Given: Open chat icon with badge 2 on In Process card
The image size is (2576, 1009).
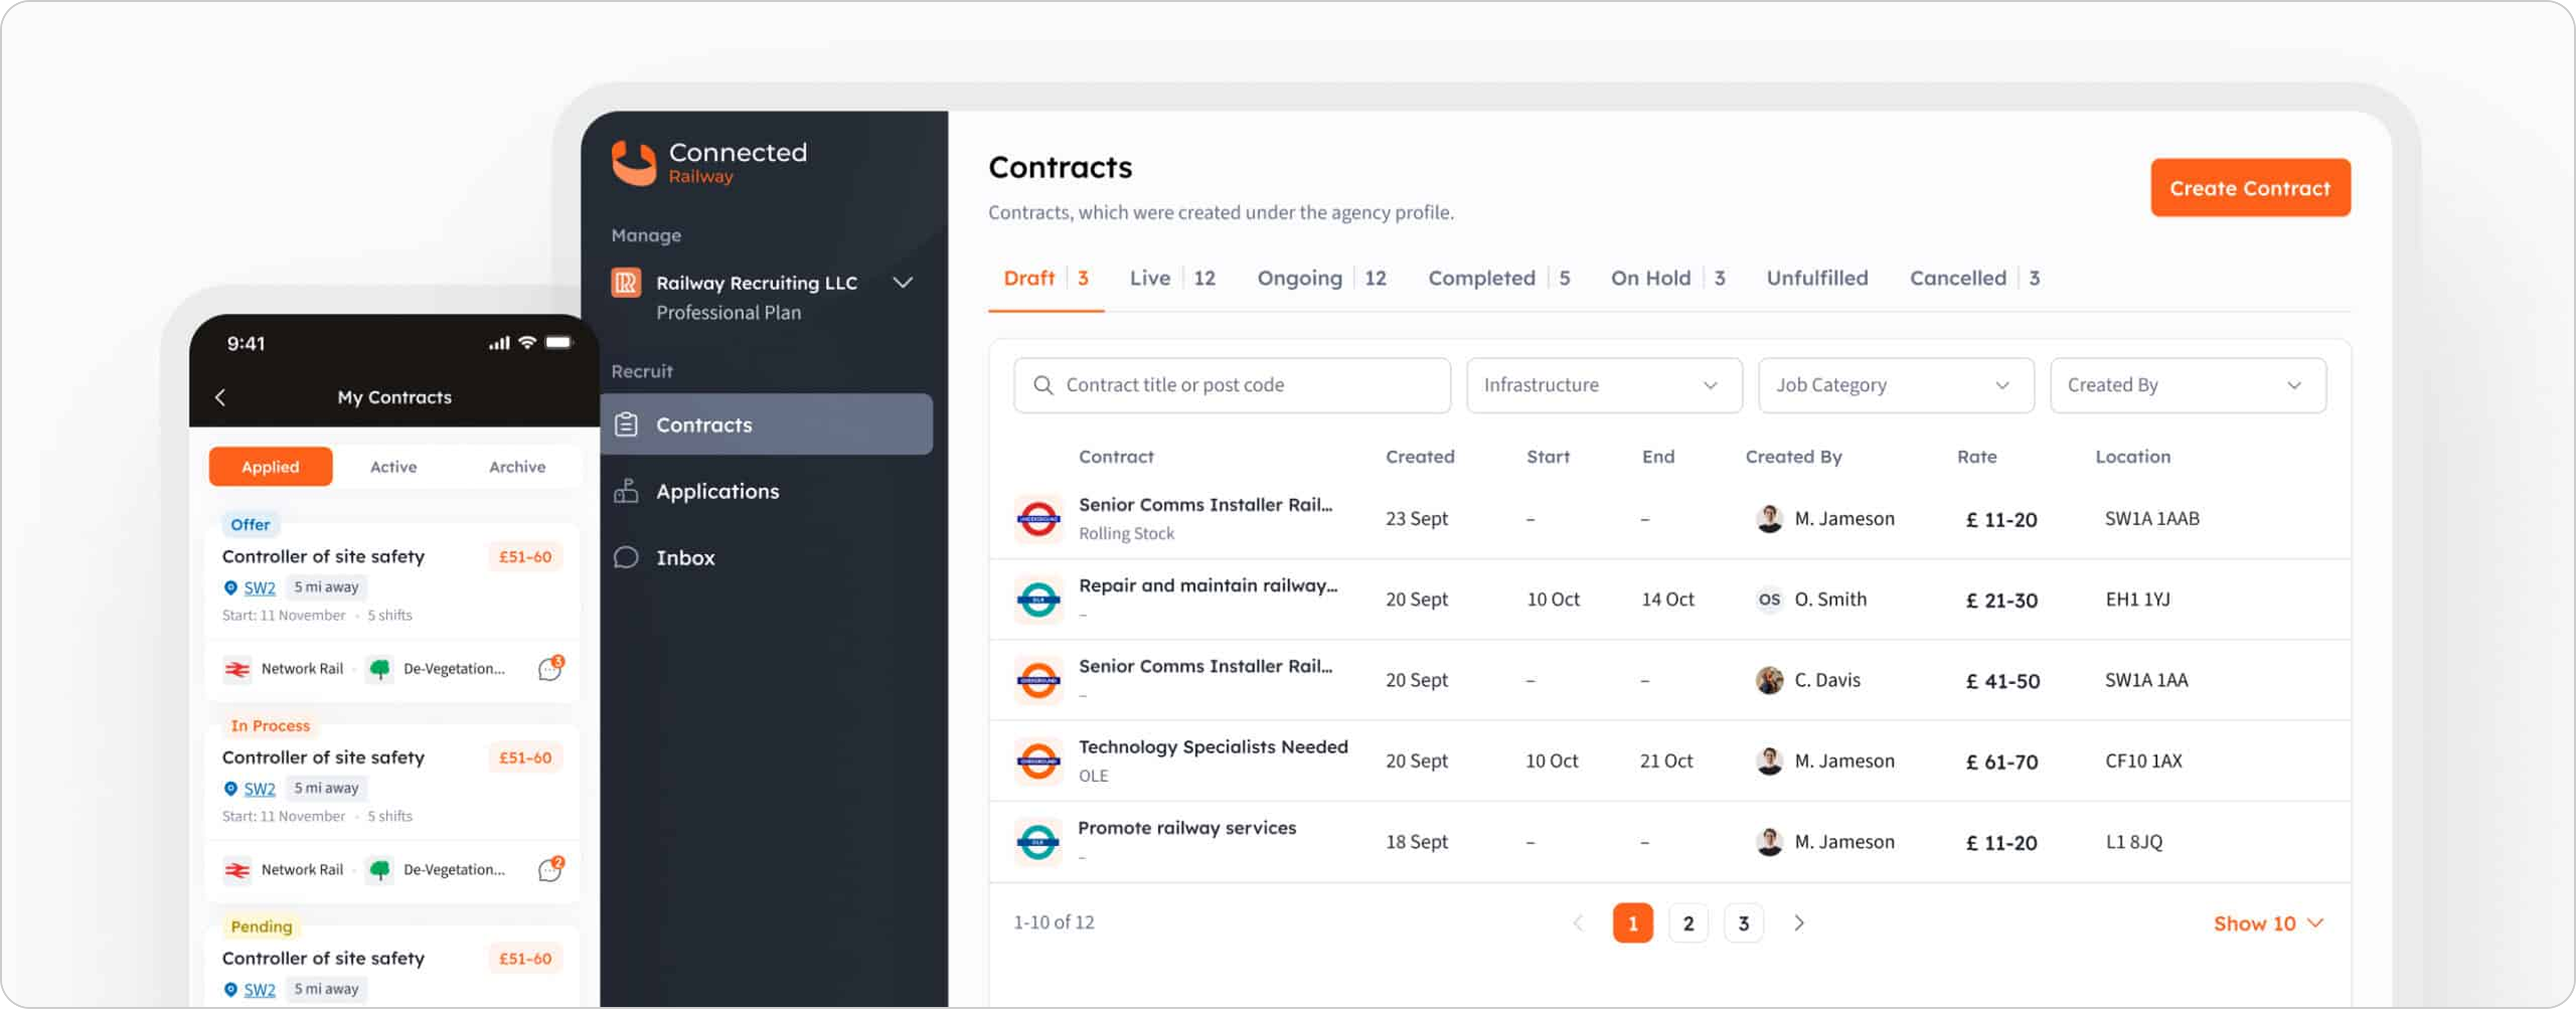Looking at the screenshot, I should 551,869.
